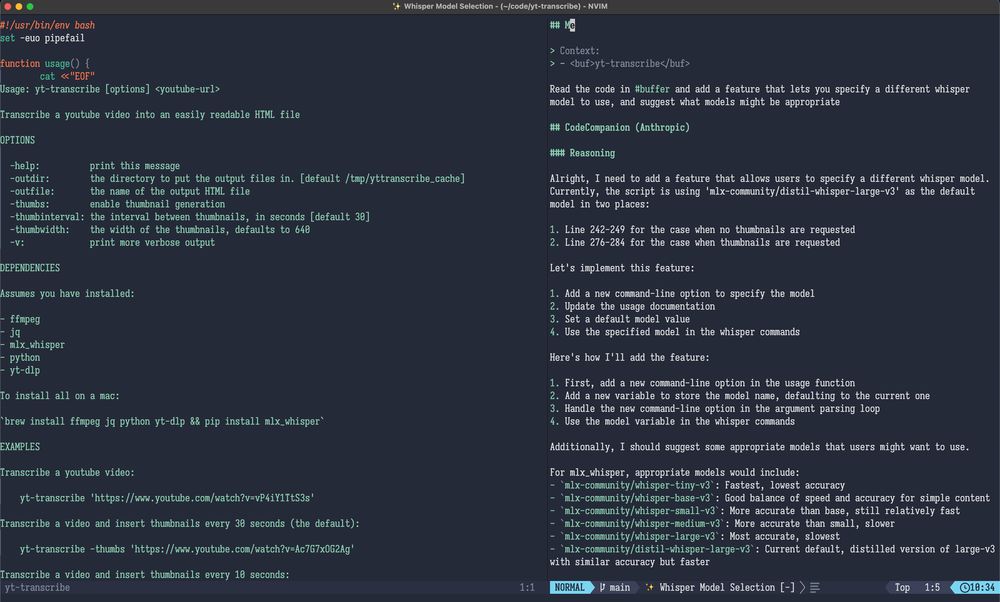Screen dimensions: 1000x602
Task: Click the macOS green zoom window button
Action: (30, 6)
